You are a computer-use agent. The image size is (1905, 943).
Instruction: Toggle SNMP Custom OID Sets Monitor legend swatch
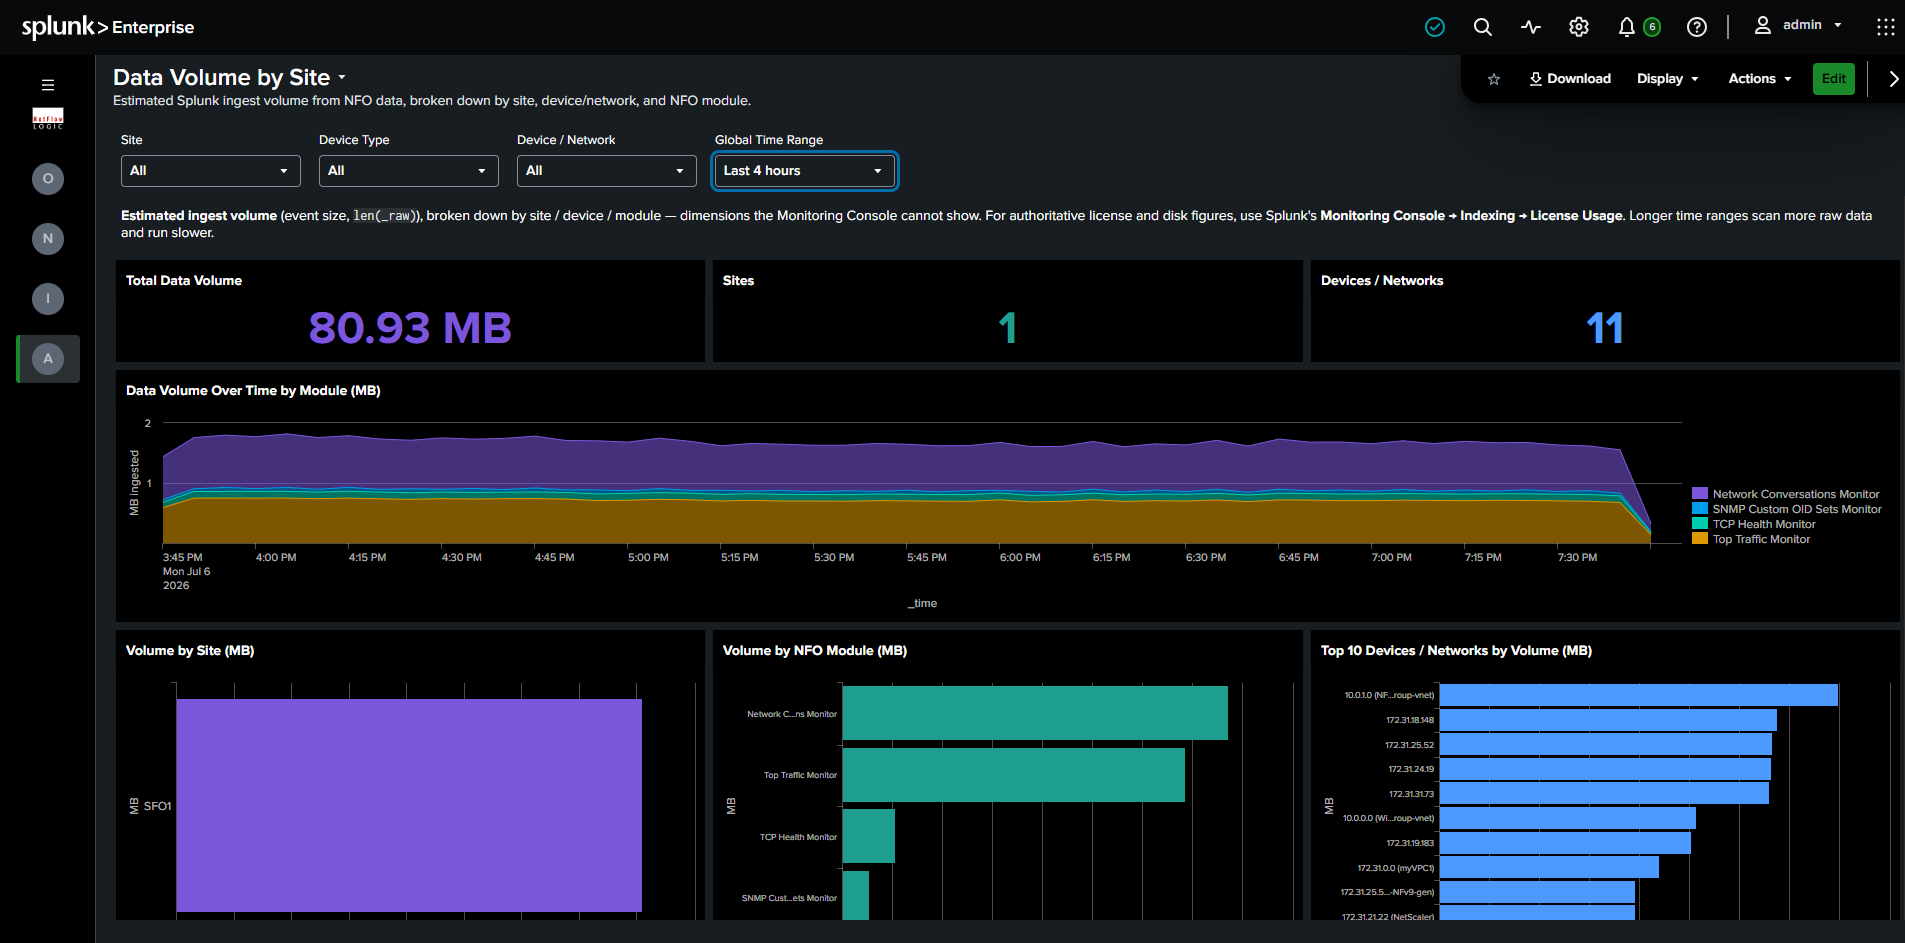click(x=1699, y=509)
